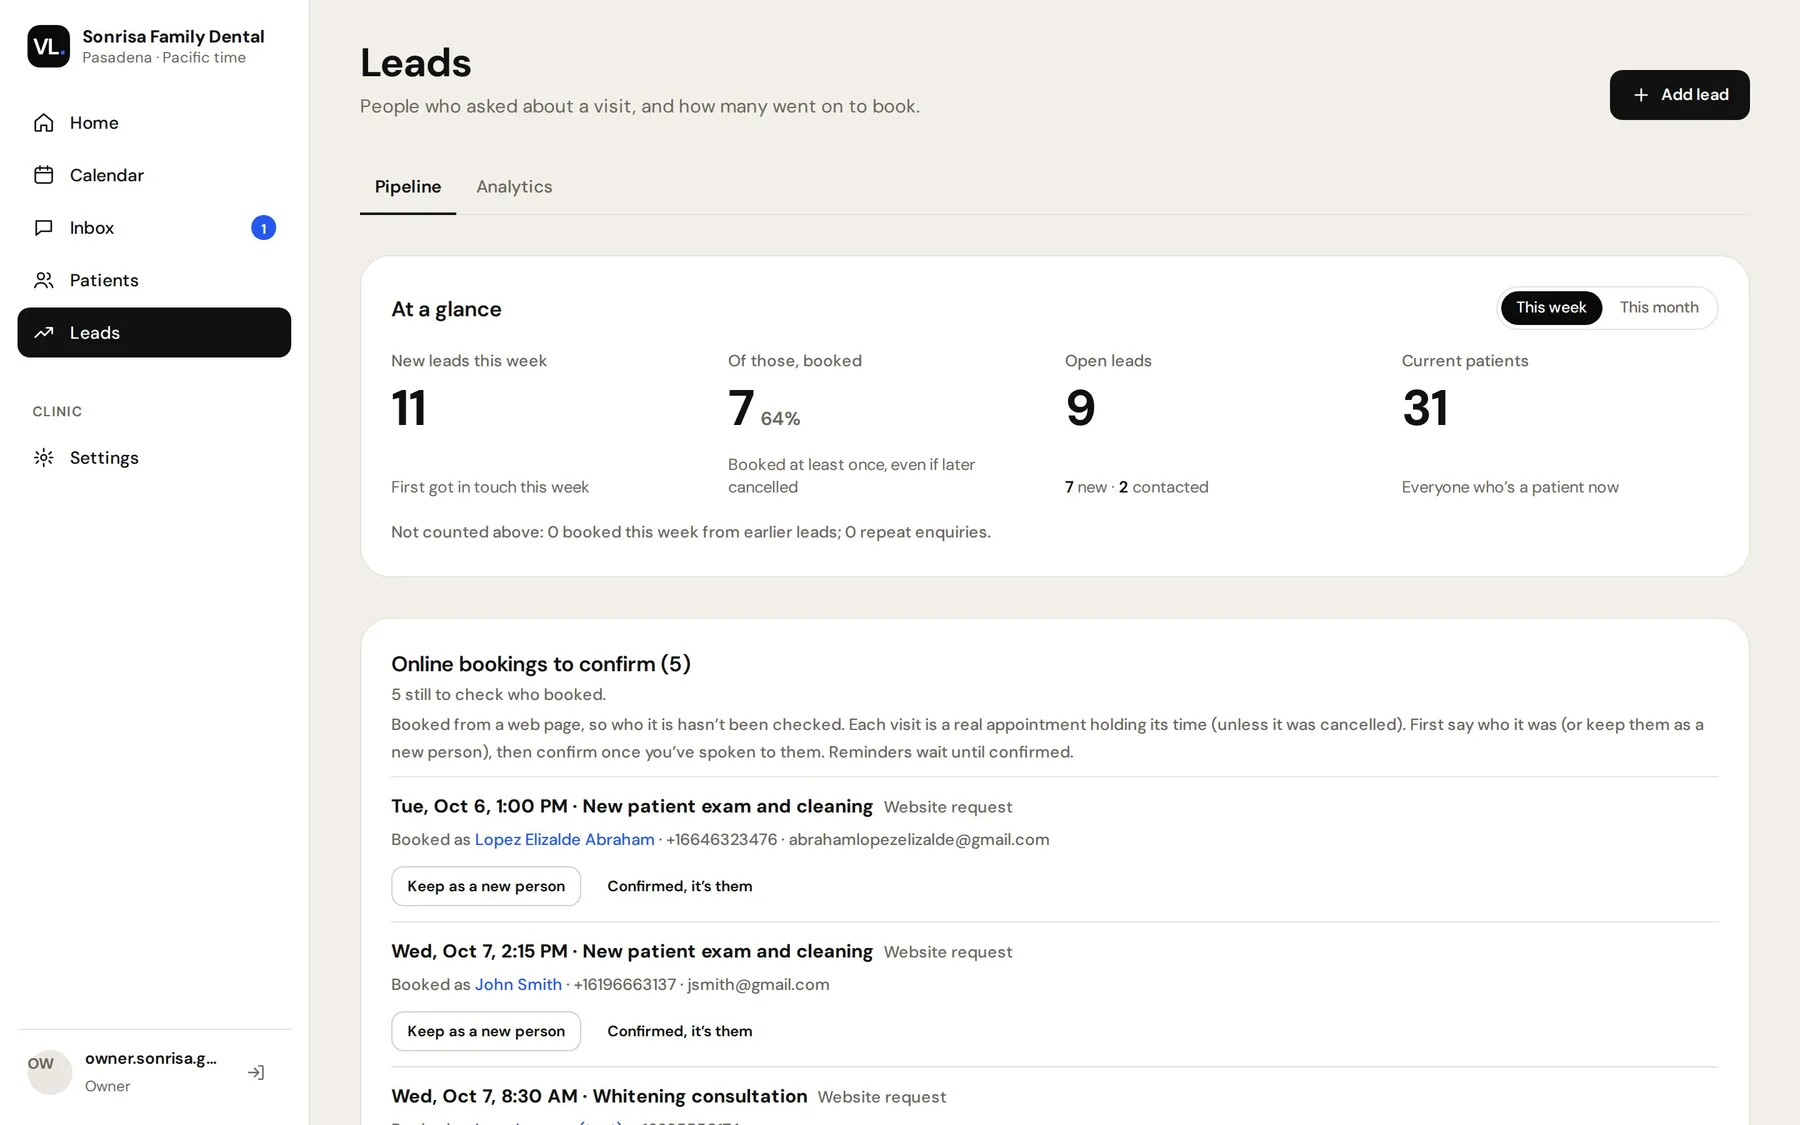Open the Pipeline tab
The height and width of the screenshot is (1125, 1800).
click(x=408, y=187)
